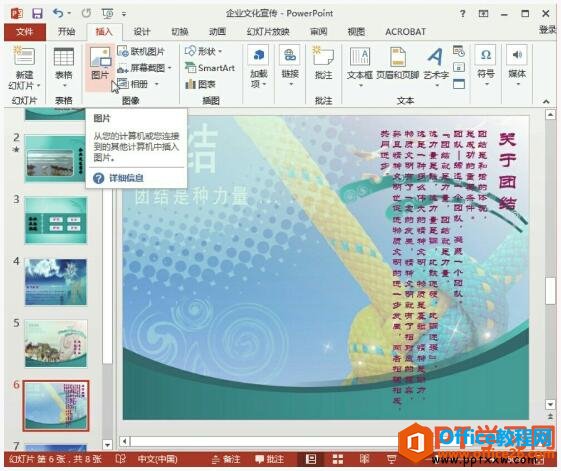Screen dimensions: 561x471
Task: Toggle 批注 comments pane in status bar
Action: click(x=269, y=459)
